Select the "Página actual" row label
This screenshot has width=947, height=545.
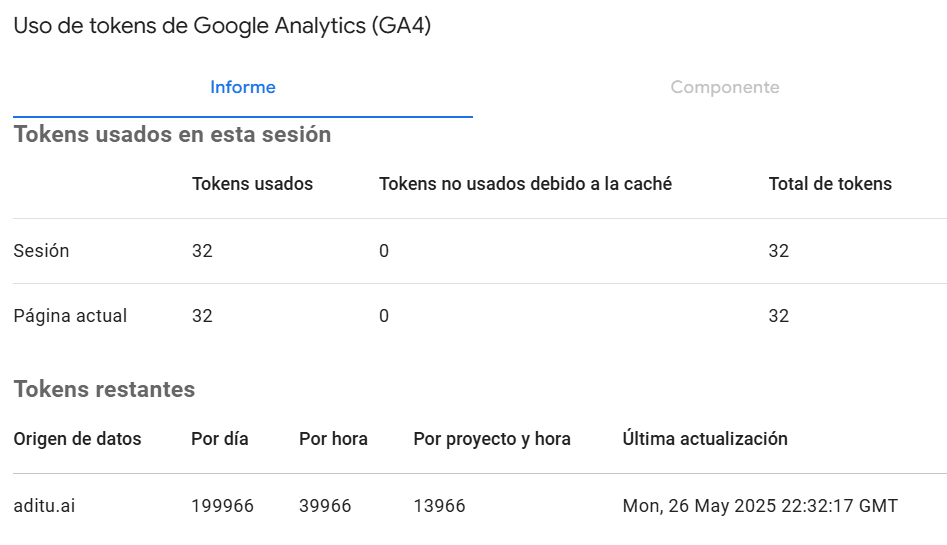pos(70,316)
